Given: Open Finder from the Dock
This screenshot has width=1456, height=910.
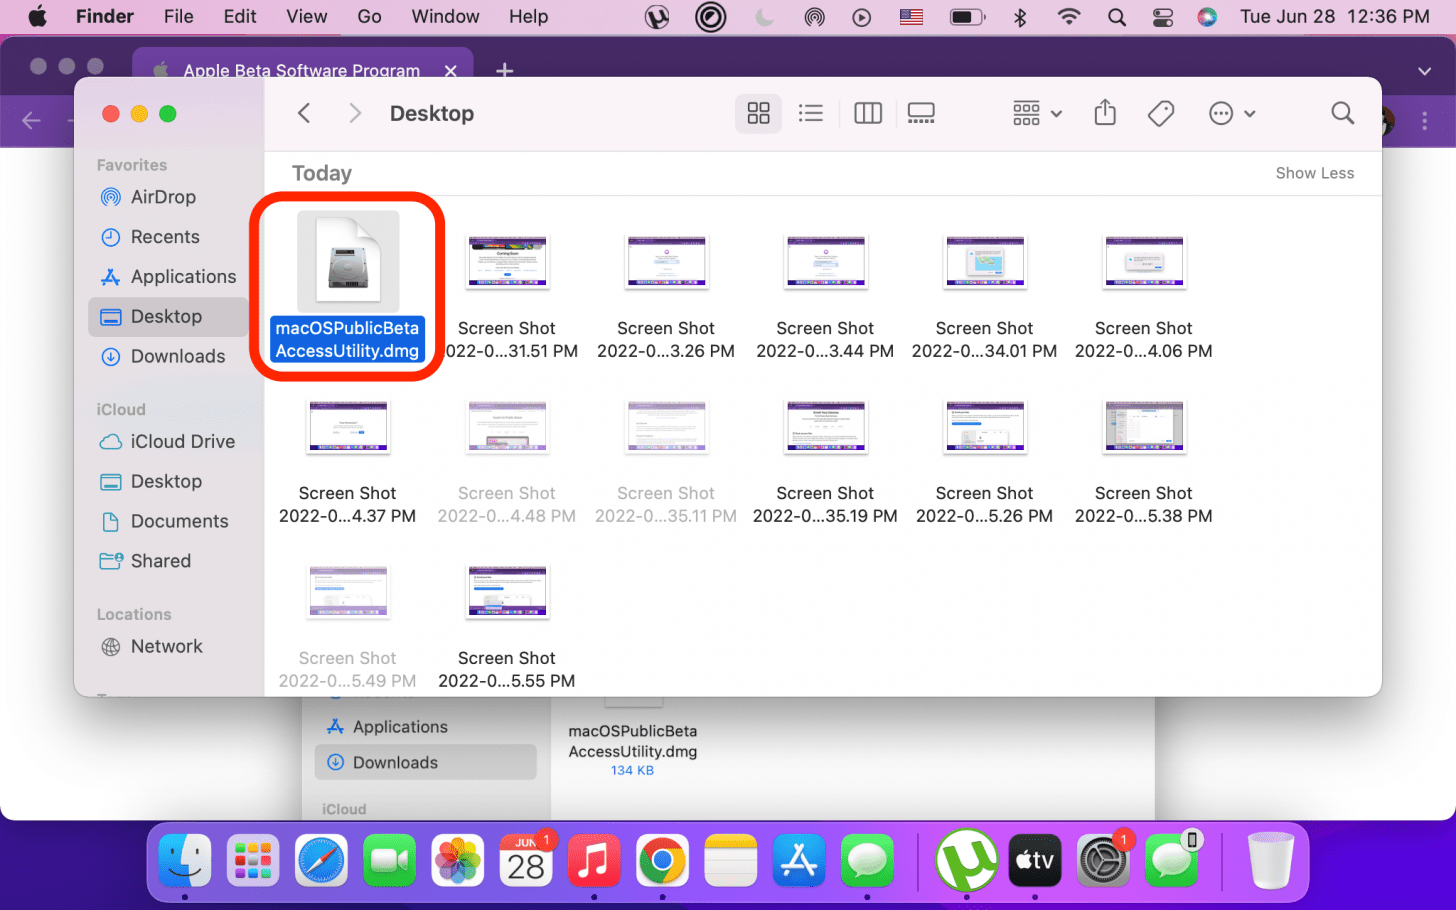Looking at the screenshot, I should [185, 860].
